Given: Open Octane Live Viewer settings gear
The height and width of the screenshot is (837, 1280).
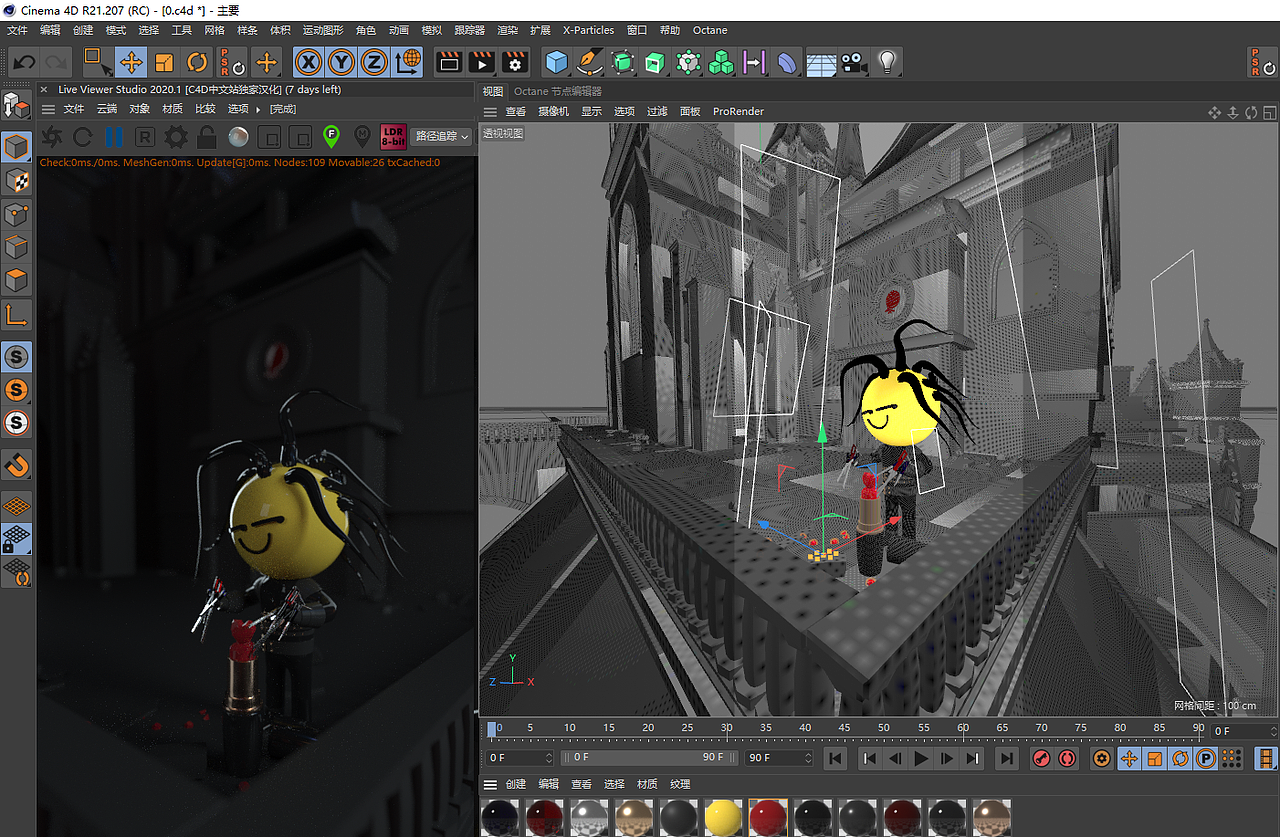Looking at the screenshot, I should pyautogui.click(x=176, y=136).
